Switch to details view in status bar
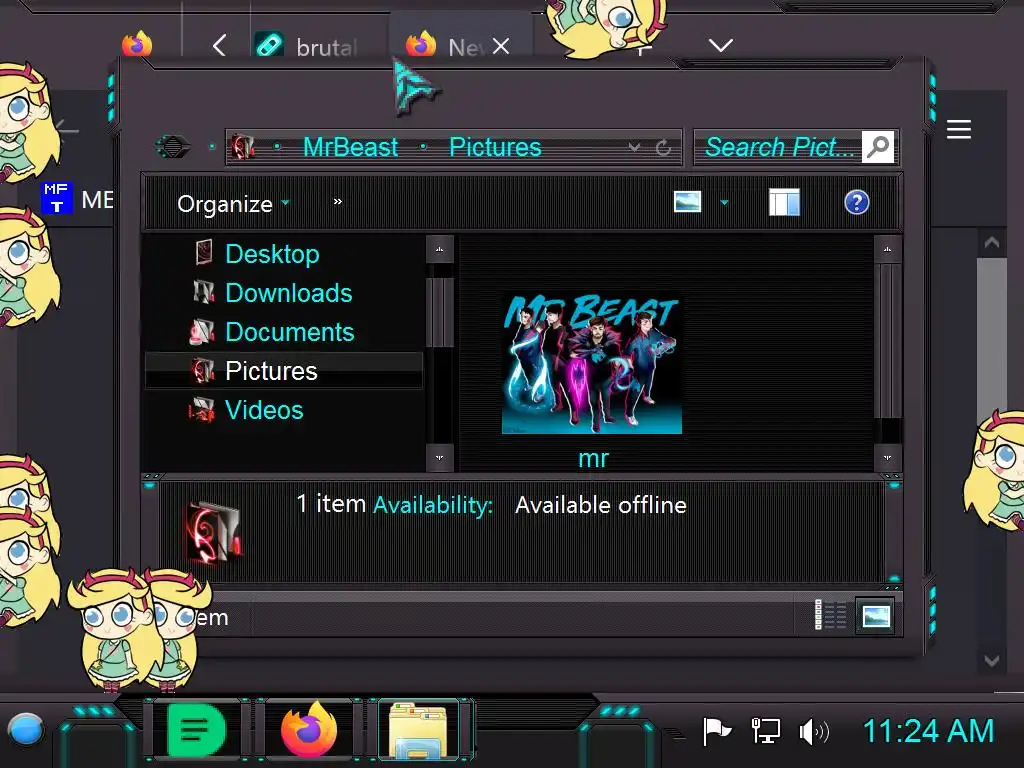Viewport: 1024px width, 768px height. (830, 615)
